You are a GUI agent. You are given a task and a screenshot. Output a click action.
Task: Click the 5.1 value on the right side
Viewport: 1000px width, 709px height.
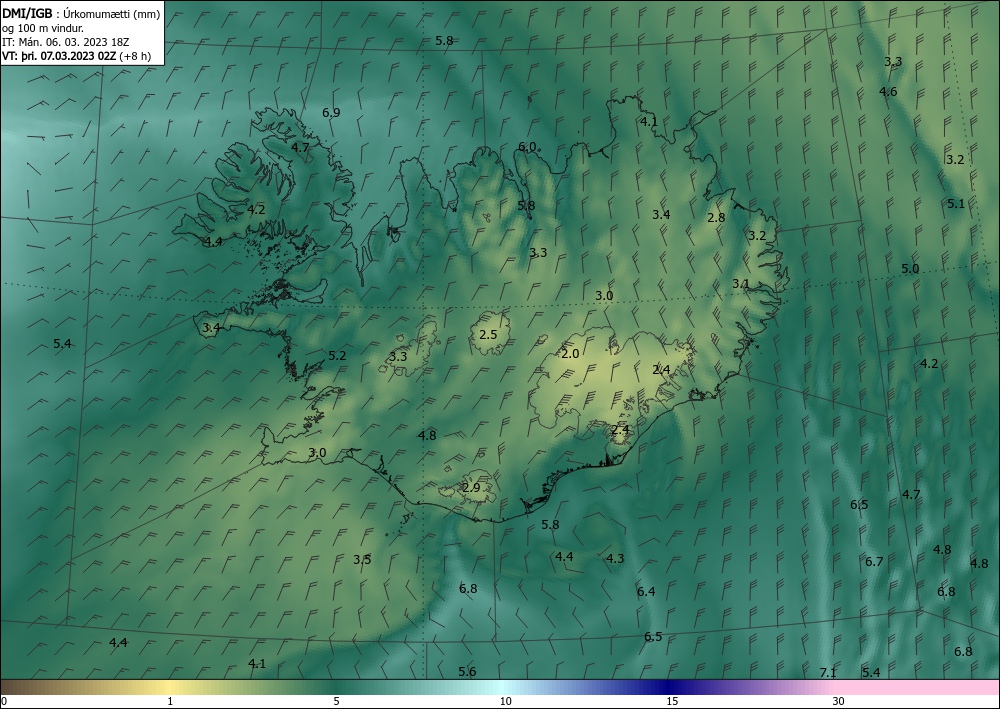[x=955, y=204]
